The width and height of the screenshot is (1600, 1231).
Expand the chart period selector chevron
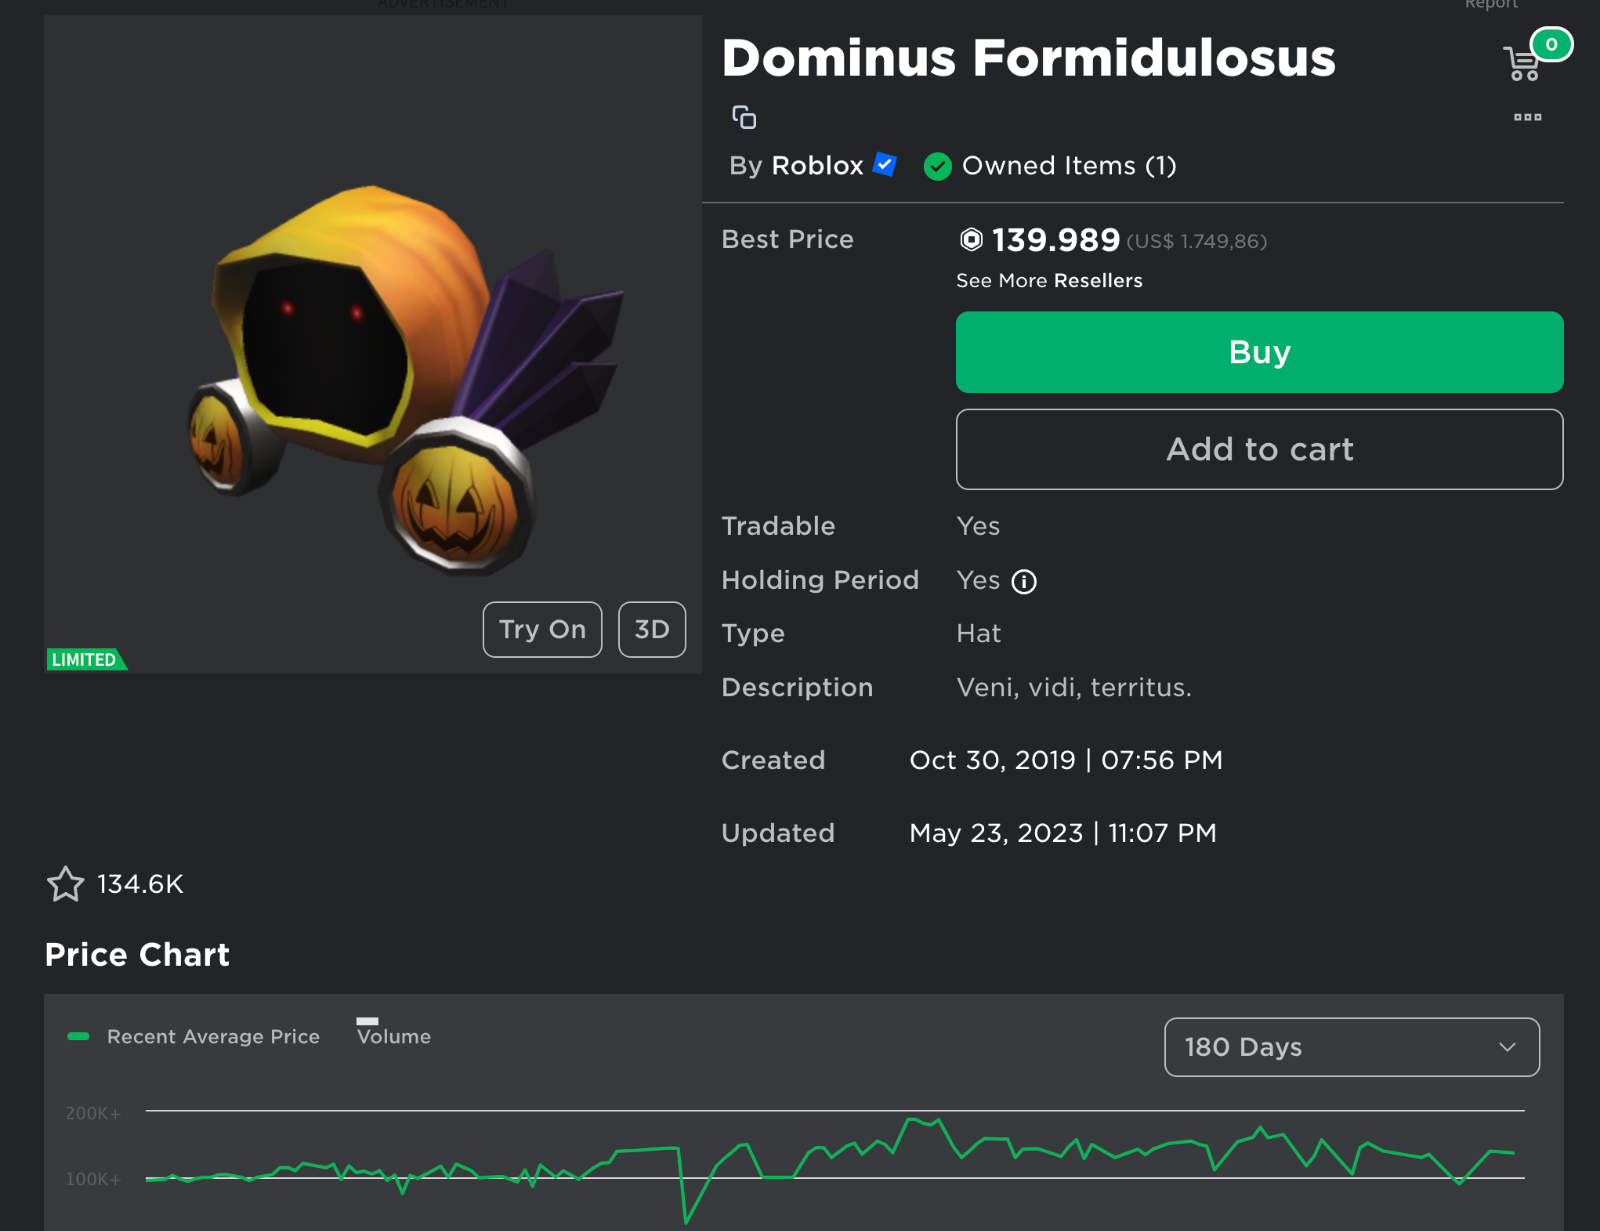(x=1507, y=1048)
